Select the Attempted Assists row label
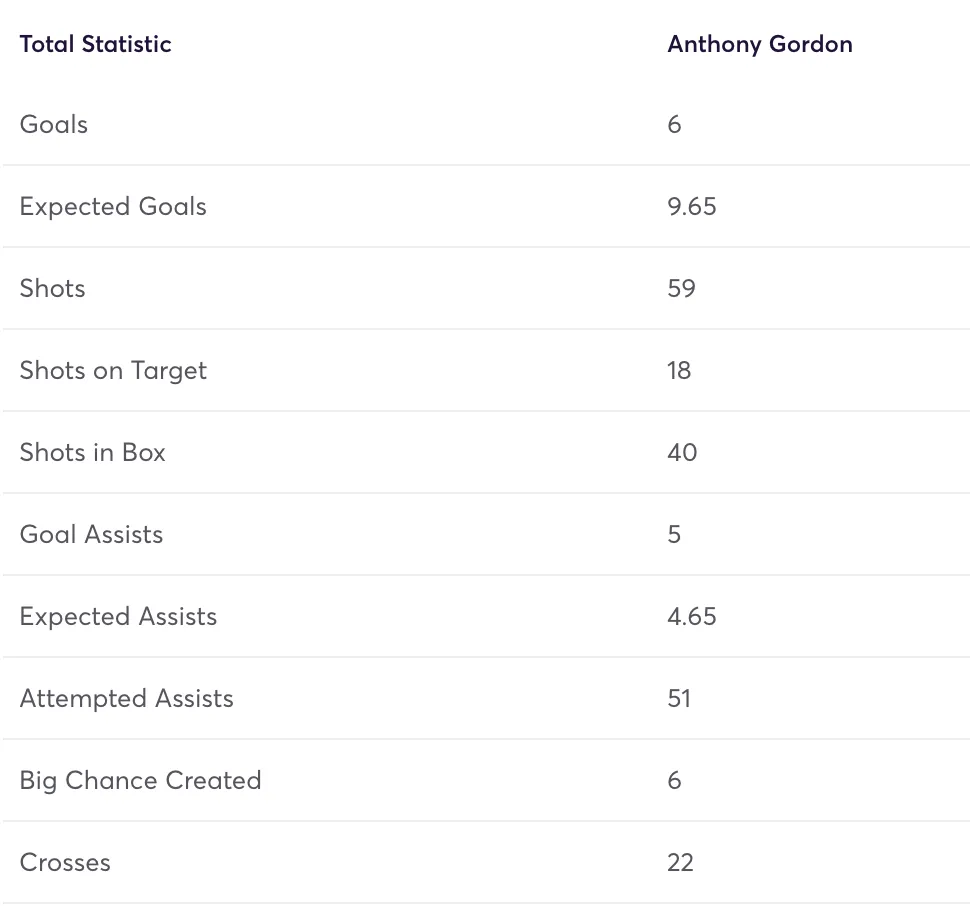Screen dimensions: 970x906 coord(126,699)
